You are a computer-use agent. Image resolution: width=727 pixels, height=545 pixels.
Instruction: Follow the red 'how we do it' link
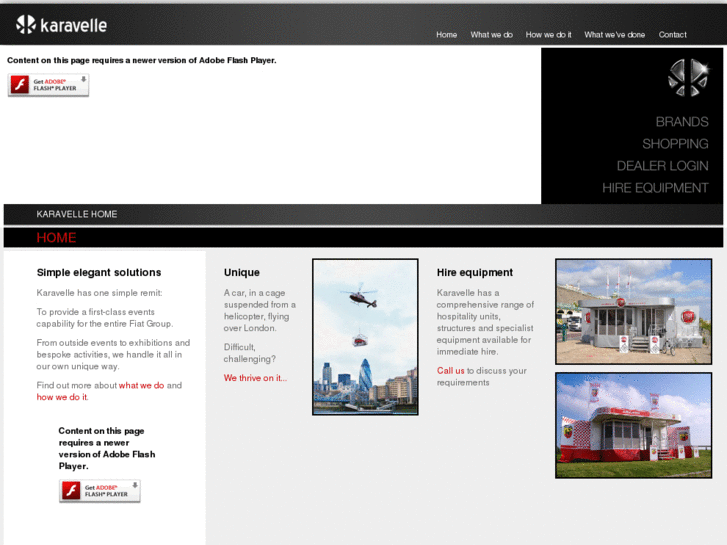click(62, 397)
